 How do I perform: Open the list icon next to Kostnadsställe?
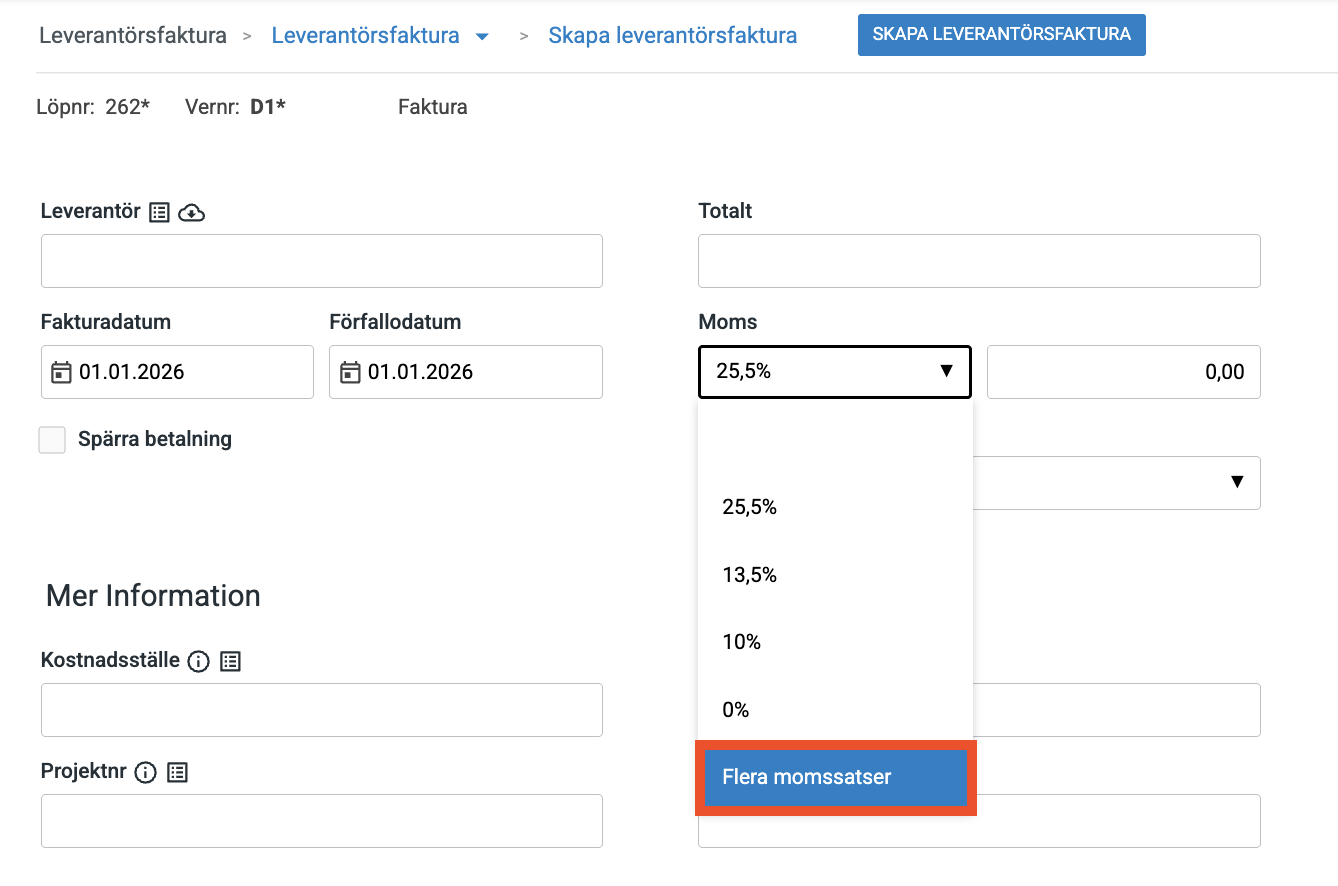click(x=230, y=661)
